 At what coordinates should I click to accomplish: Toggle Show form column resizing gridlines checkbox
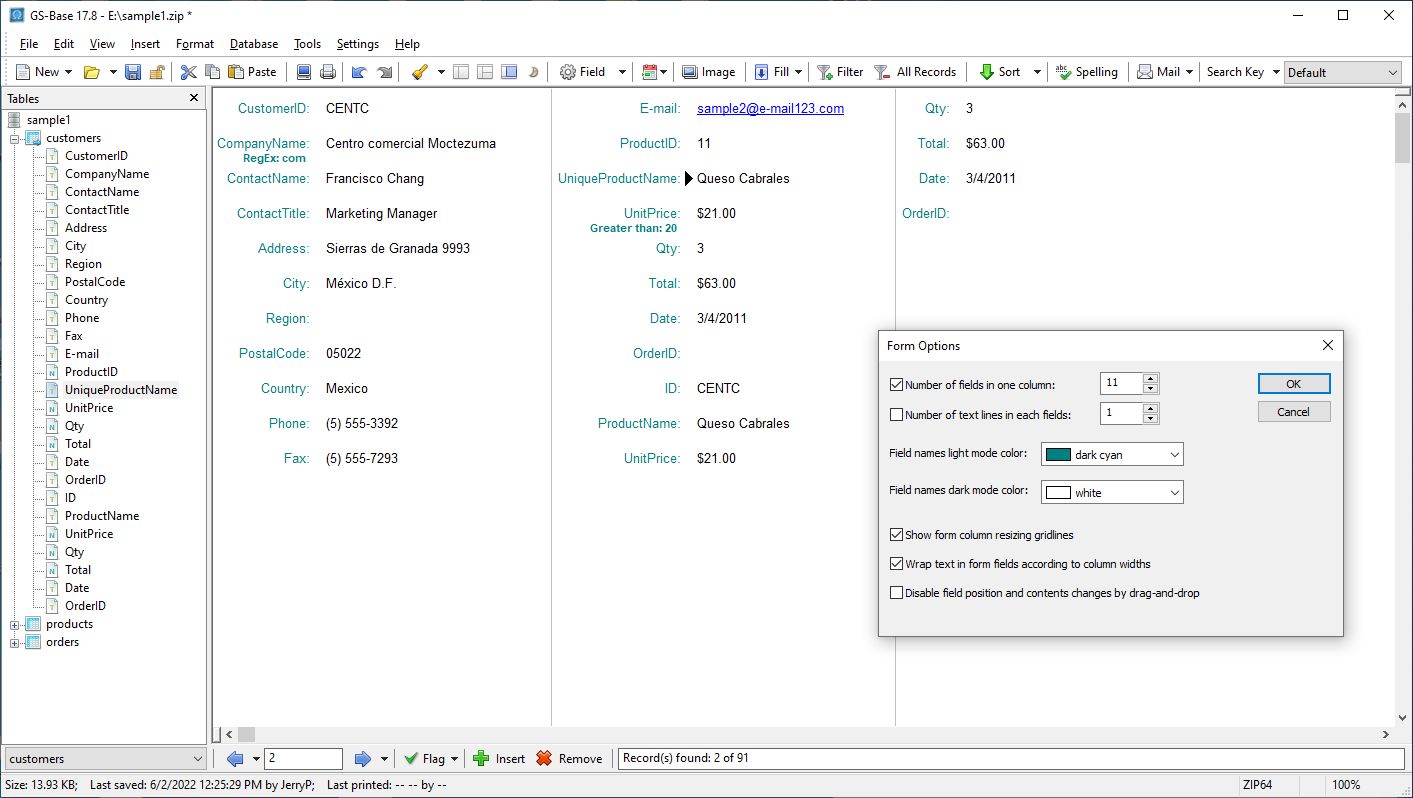tap(896, 535)
